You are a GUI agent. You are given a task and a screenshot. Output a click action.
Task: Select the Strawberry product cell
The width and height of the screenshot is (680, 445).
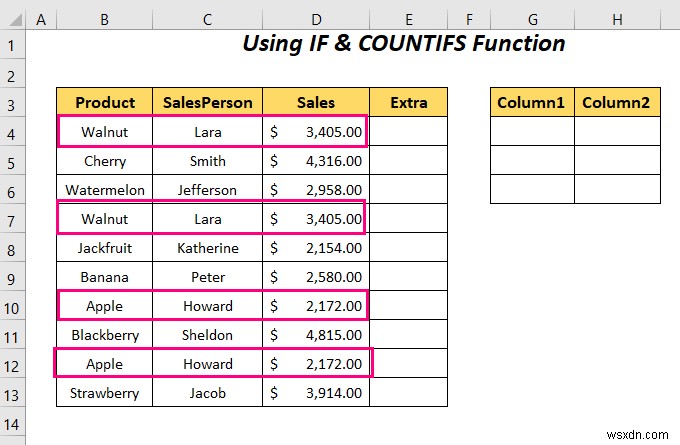[105, 393]
